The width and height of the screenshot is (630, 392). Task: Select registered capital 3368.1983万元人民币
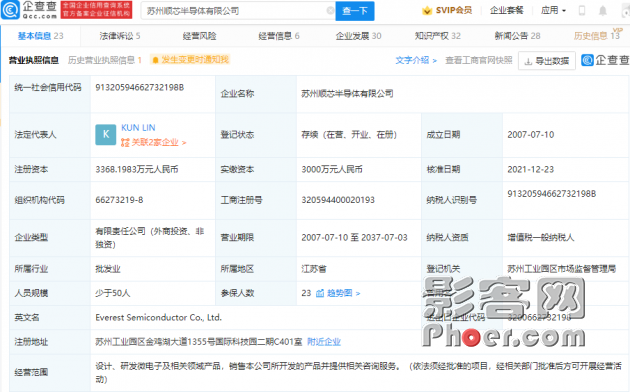click(137, 169)
